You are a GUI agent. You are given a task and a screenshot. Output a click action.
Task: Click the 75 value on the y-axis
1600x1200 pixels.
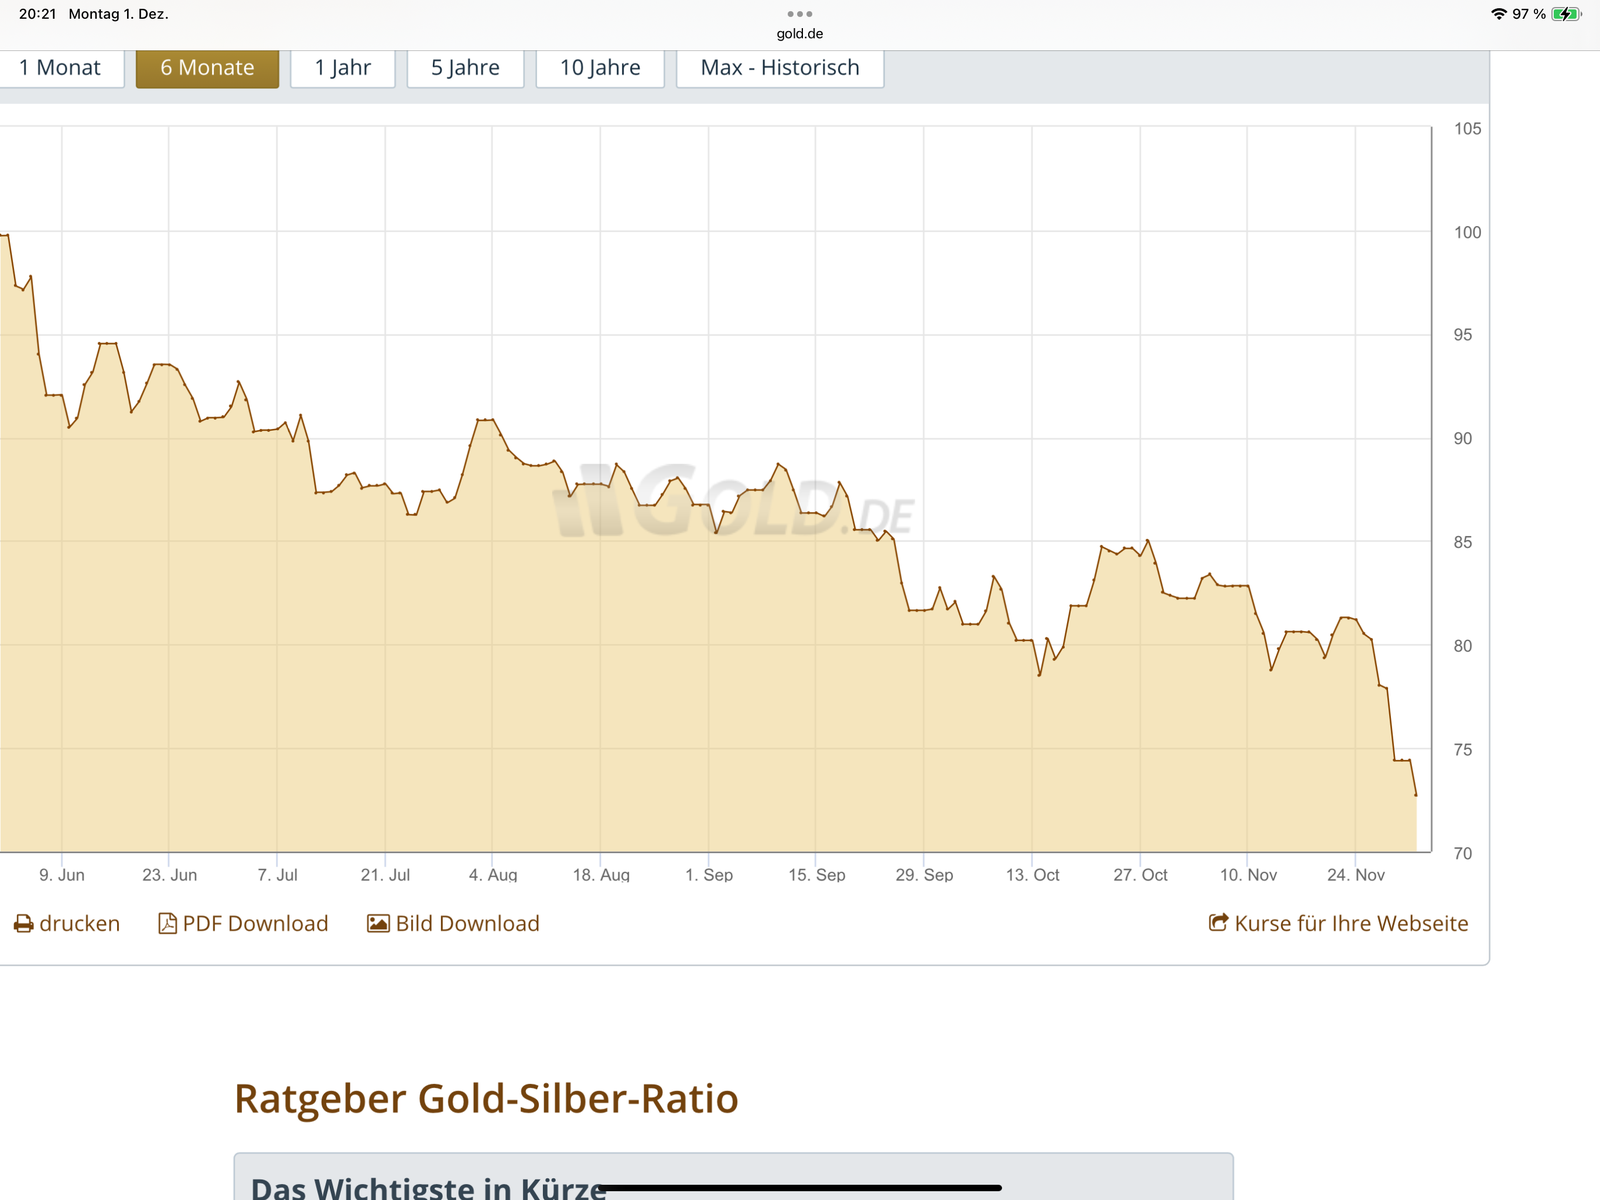1463,750
